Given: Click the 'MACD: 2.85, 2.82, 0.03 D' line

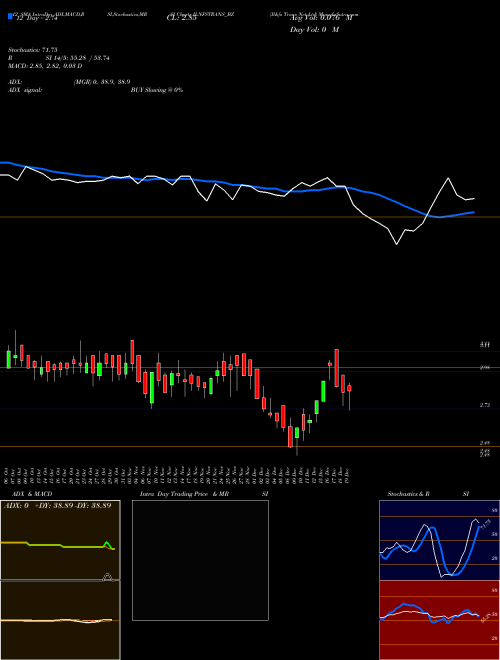Looking at the screenshot, I should coord(45,66).
